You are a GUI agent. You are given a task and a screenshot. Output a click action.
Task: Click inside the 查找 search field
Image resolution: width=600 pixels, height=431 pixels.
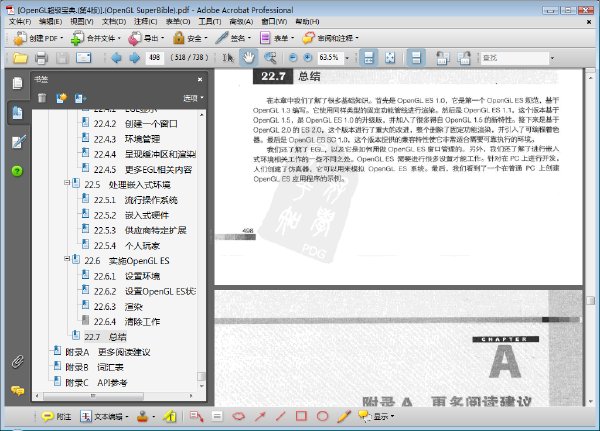point(514,58)
